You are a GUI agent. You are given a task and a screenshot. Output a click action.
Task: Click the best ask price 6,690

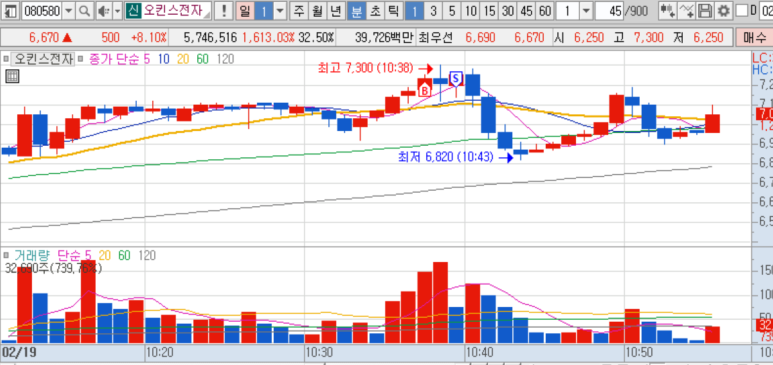coord(480,37)
